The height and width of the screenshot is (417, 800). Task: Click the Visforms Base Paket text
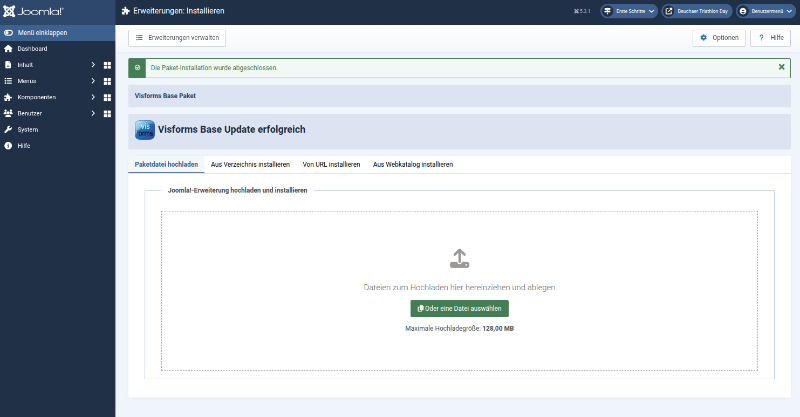[165, 95]
